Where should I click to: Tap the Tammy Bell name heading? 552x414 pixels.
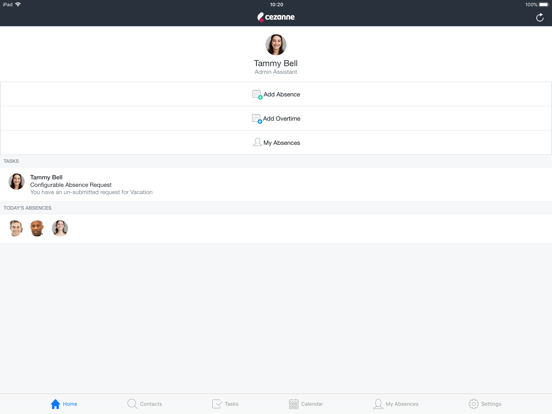[x=276, y=63]
